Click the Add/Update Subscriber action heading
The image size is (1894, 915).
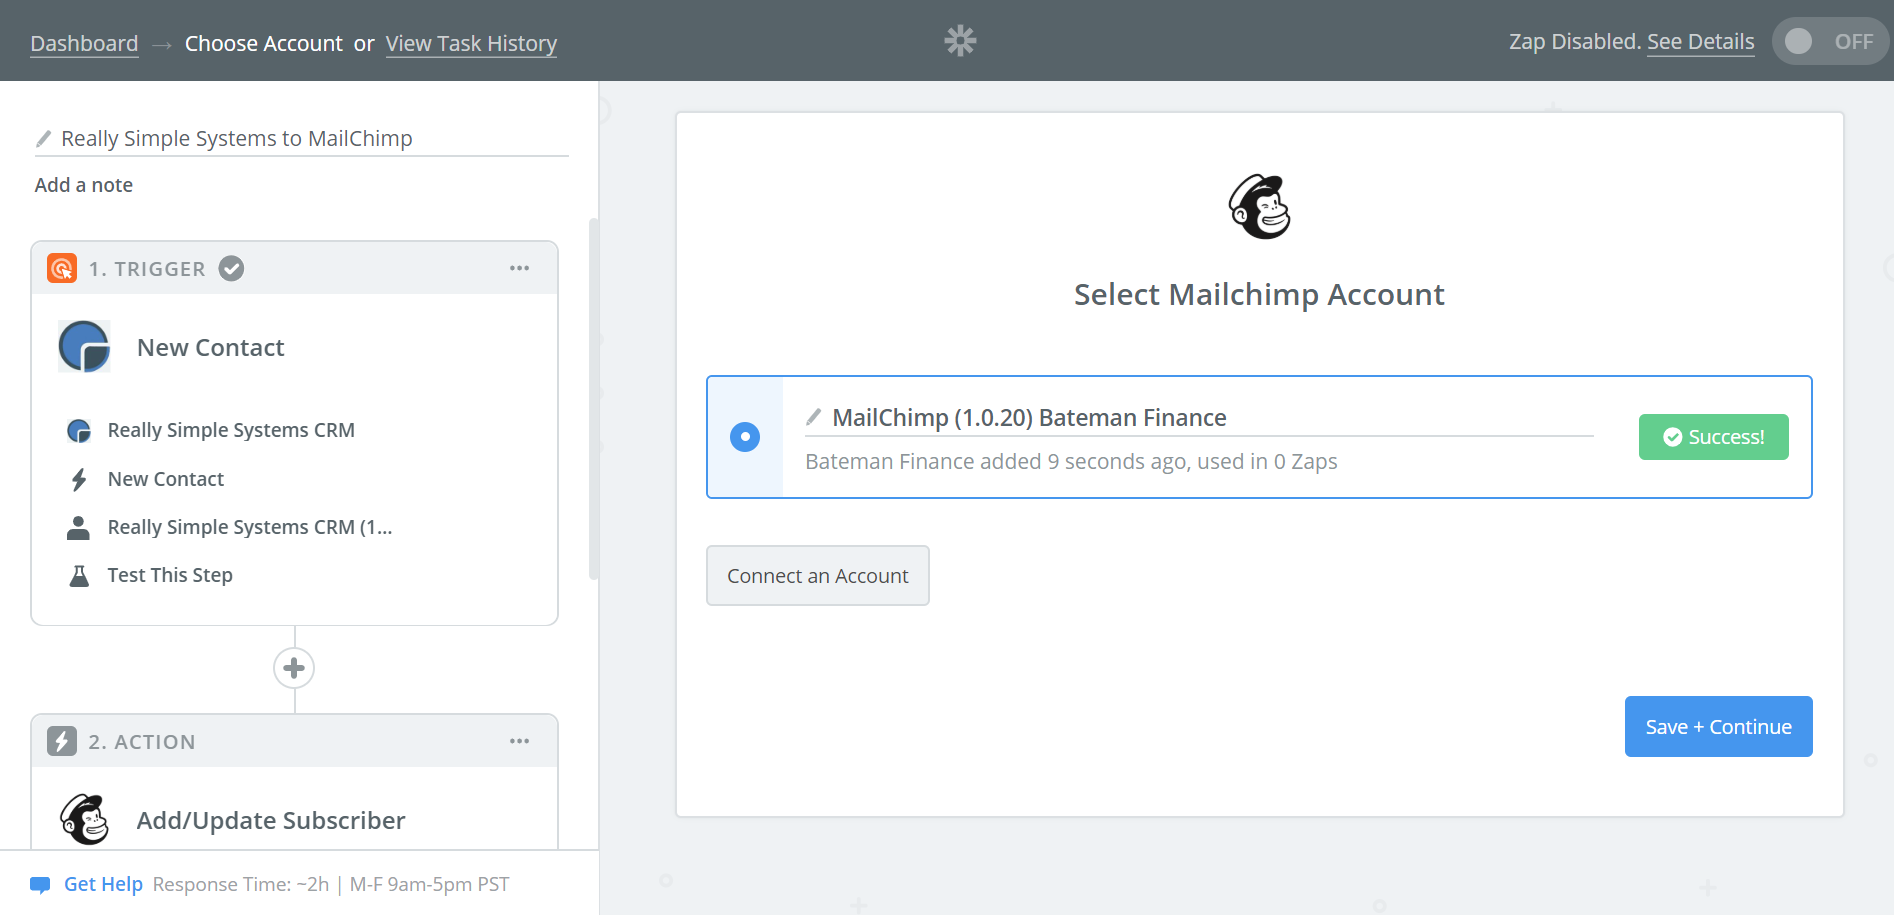click(271, 820)
